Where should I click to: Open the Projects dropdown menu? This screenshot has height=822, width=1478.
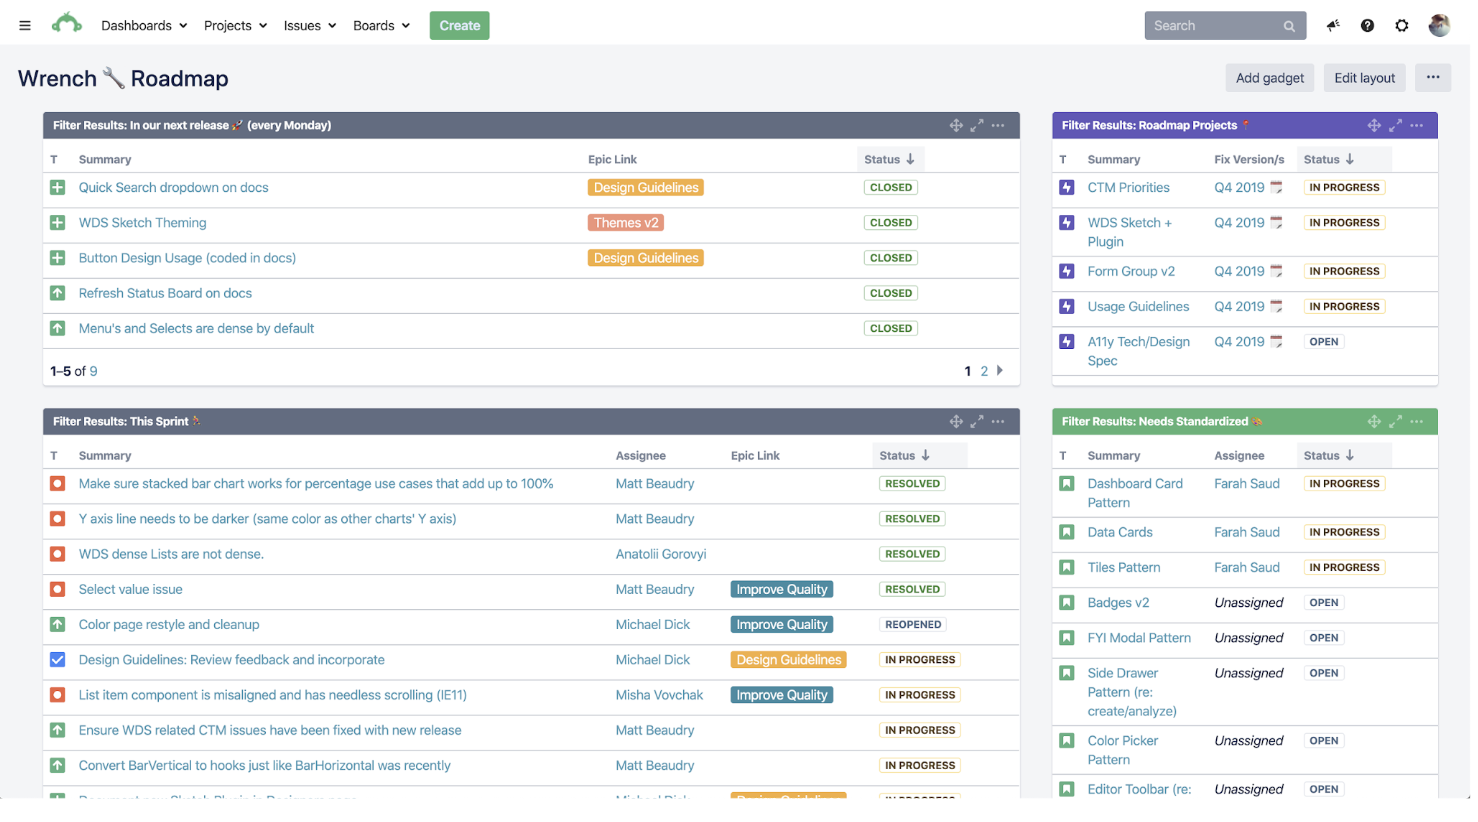coord(235,26)
